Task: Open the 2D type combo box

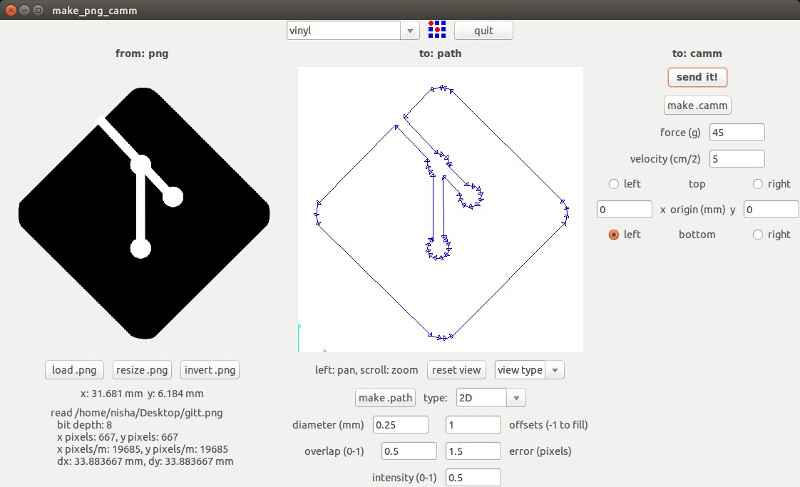Action: tap(490, 398)
